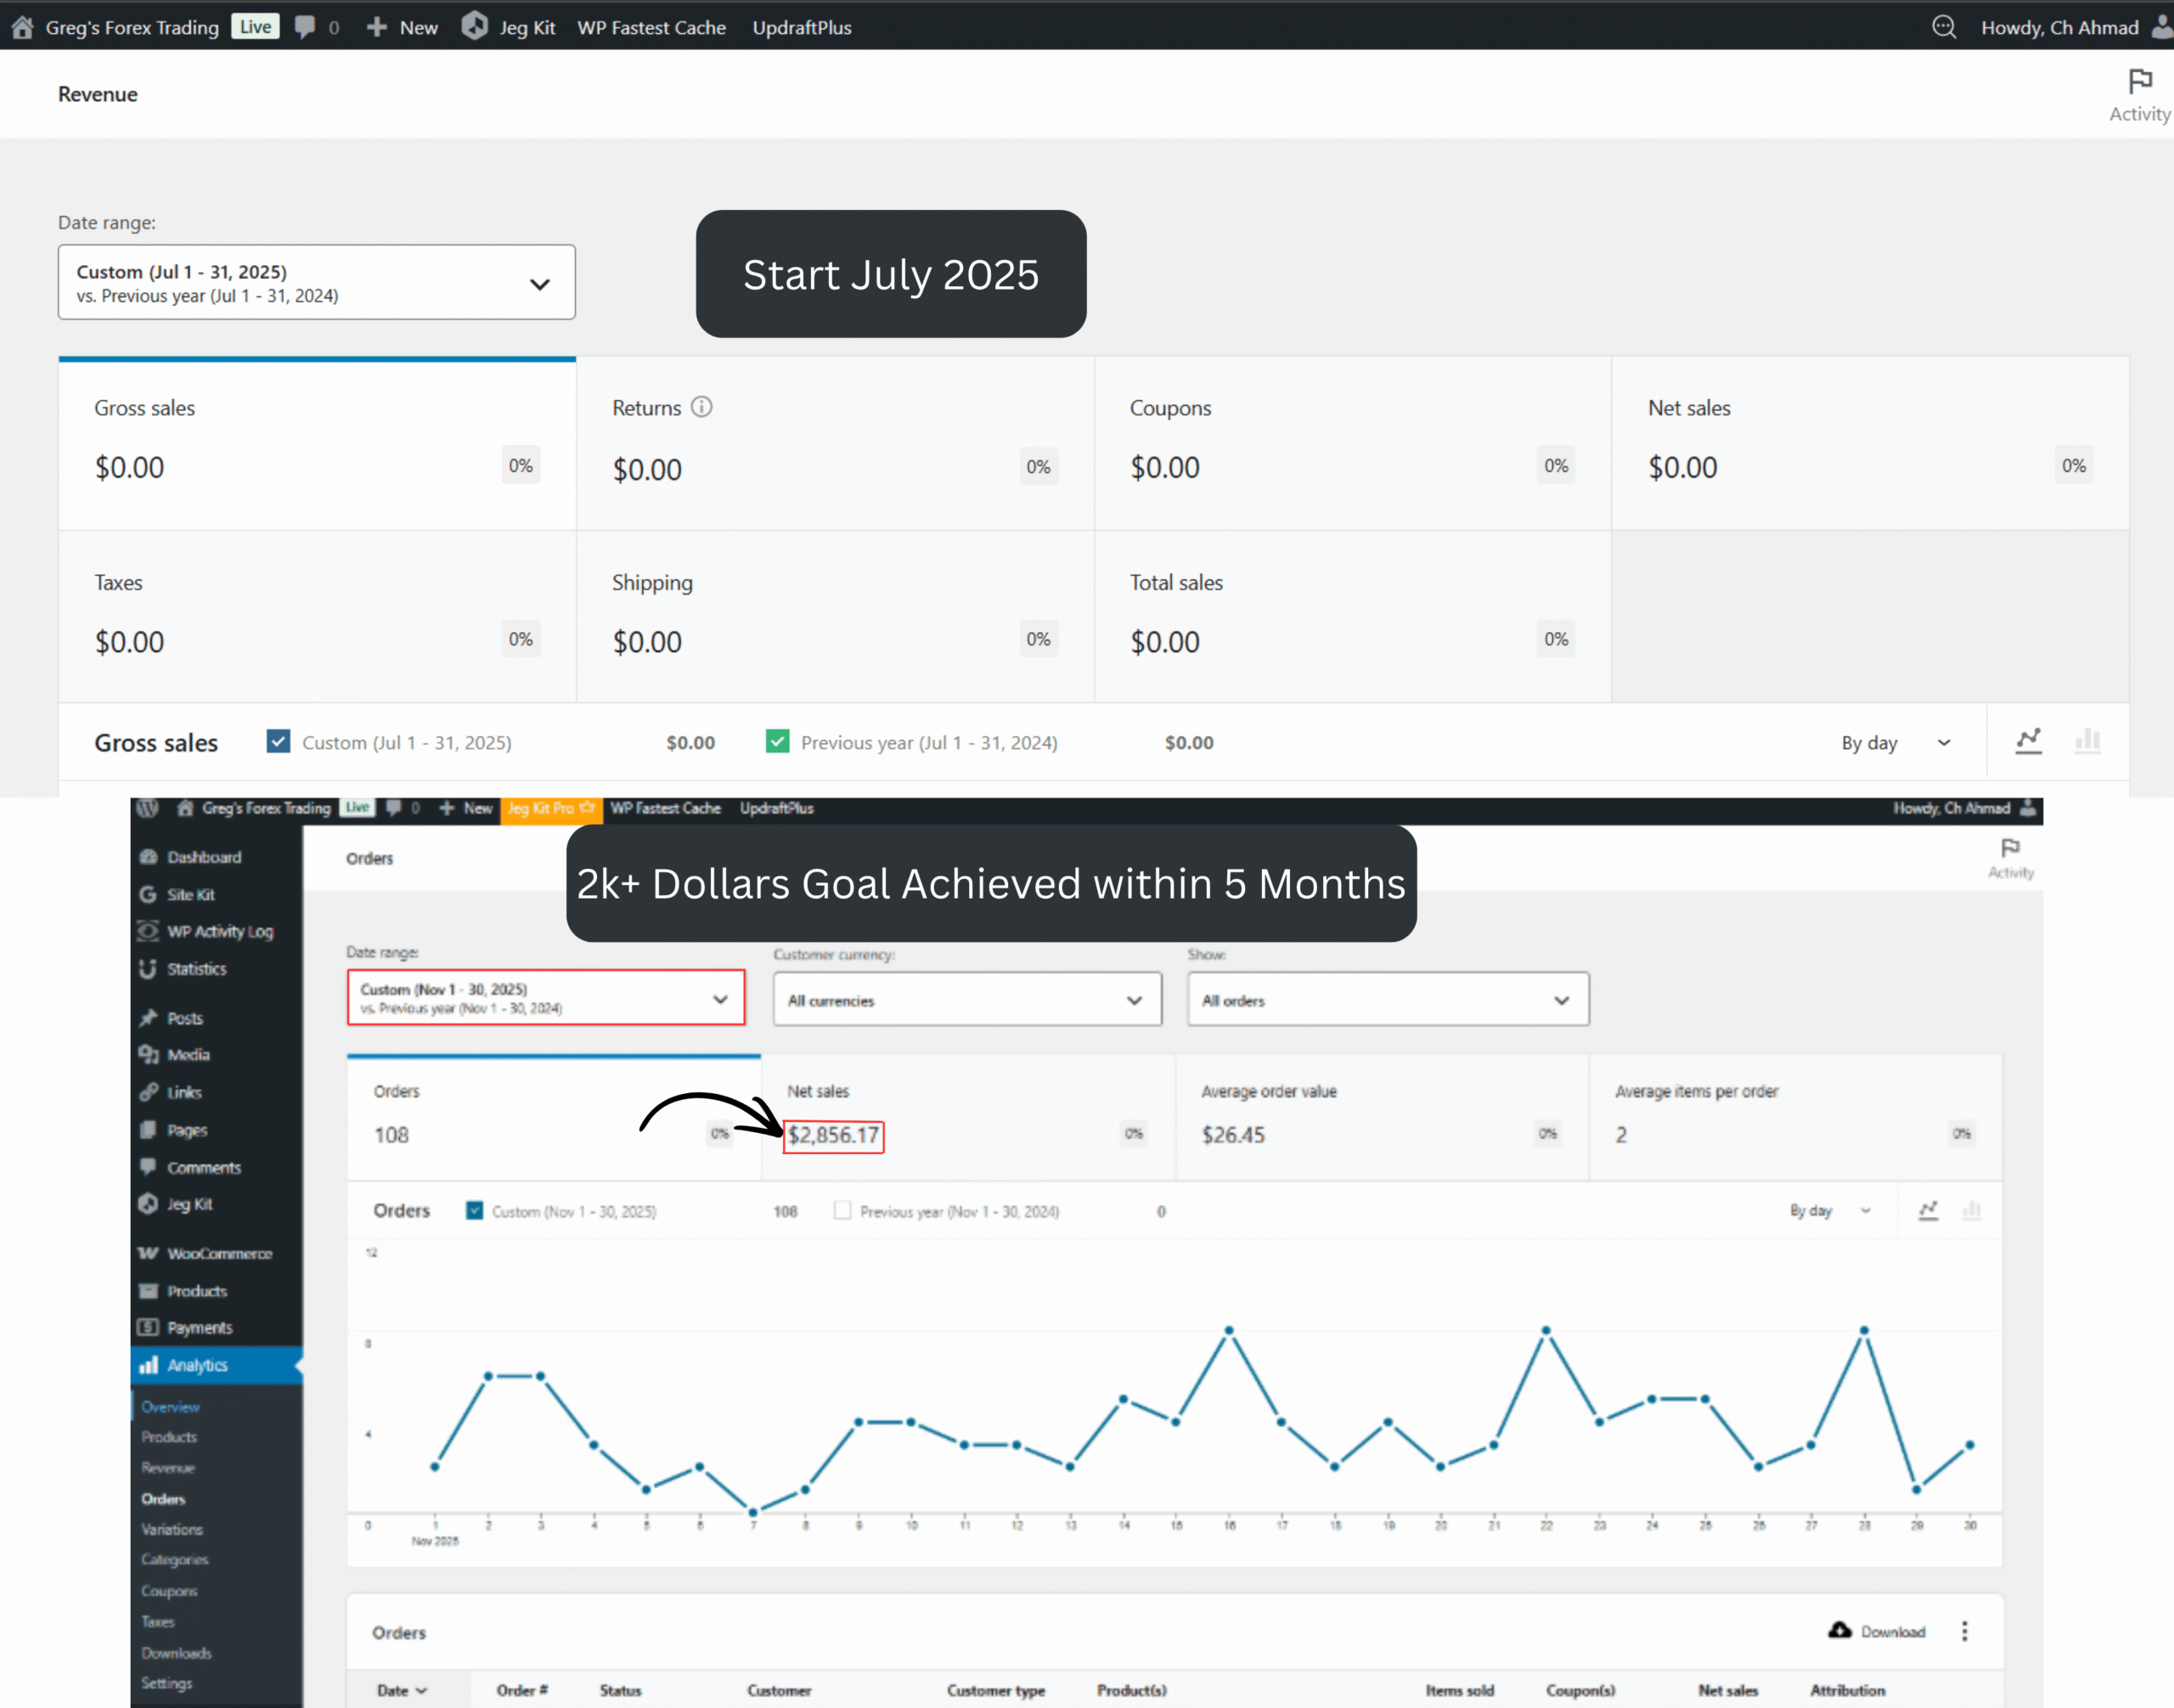The image size is (2174, 1708).
Task: Open WP Fastest Cache menu
Action: (651, 27)
